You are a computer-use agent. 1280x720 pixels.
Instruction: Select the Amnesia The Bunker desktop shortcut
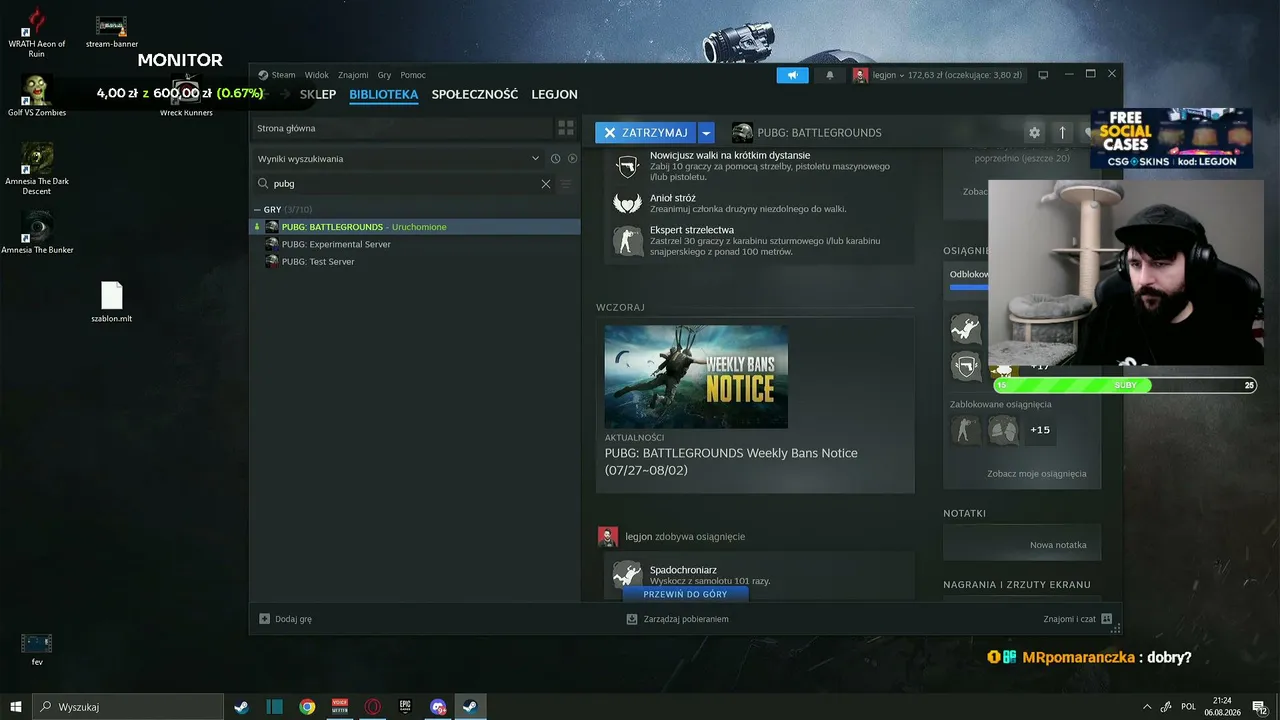(x=37, y=232)
